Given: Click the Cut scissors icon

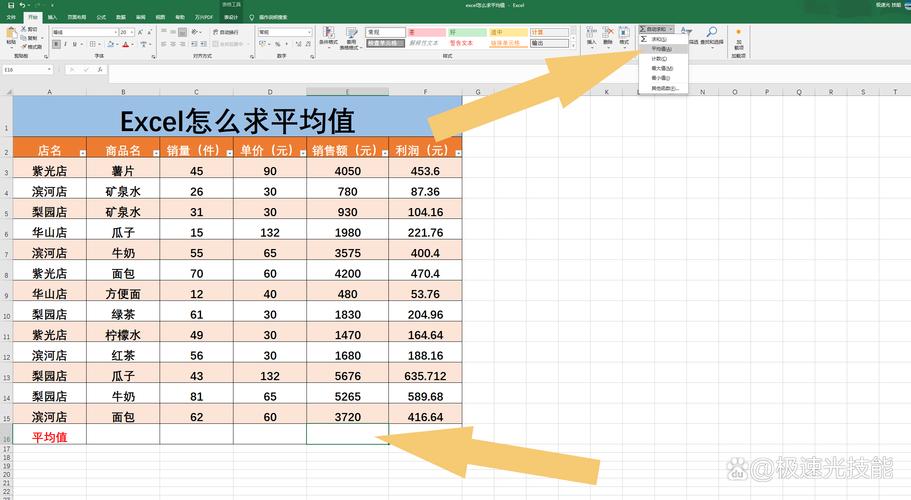Looking at the screenshot, I should (x=24, y=29).
